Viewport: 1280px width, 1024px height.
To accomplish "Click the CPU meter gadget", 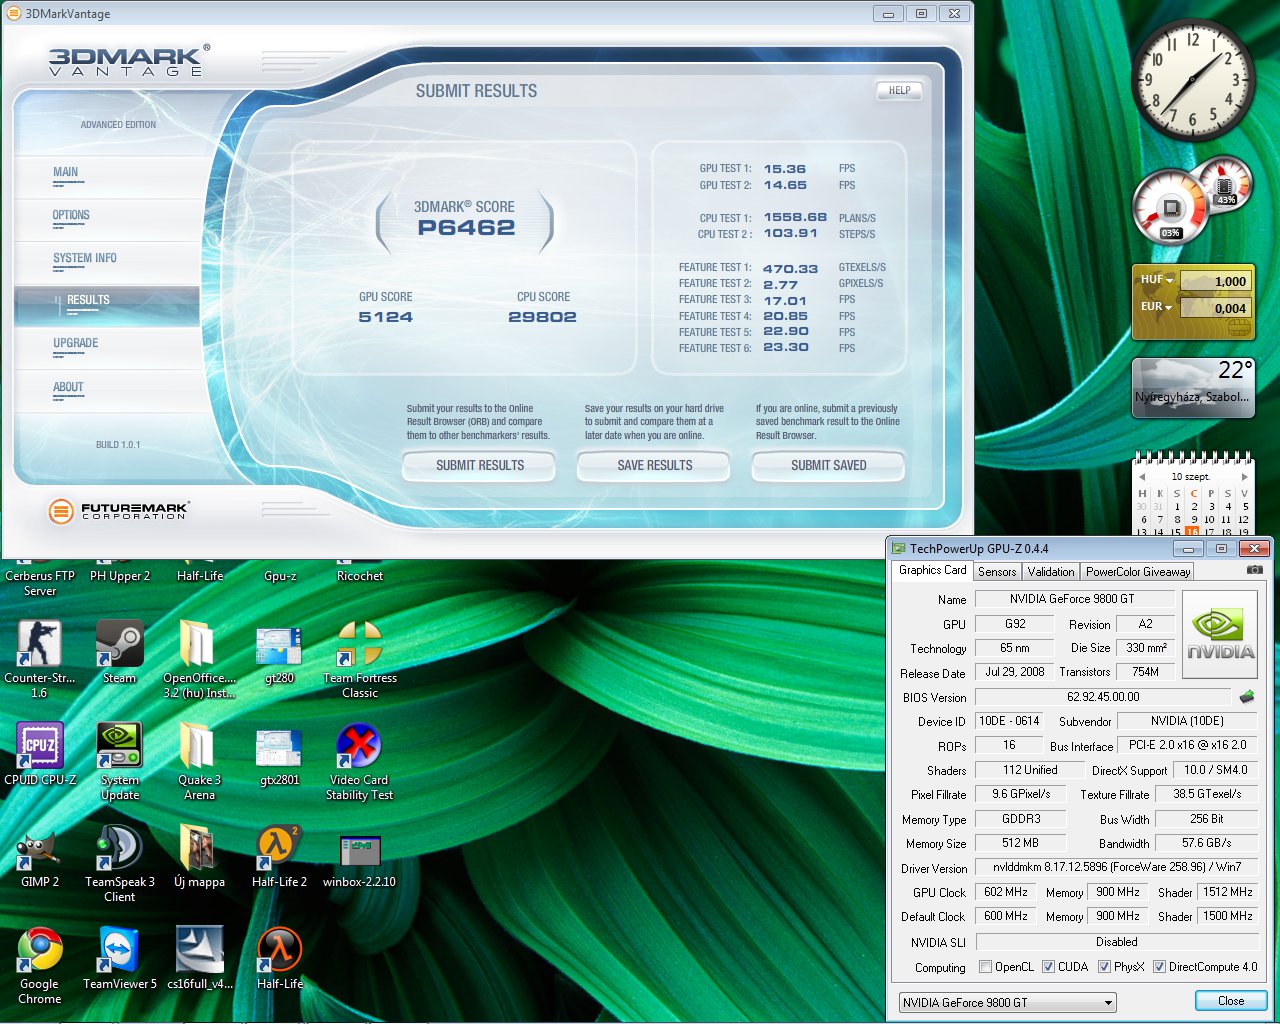I will click(1171, 209).
